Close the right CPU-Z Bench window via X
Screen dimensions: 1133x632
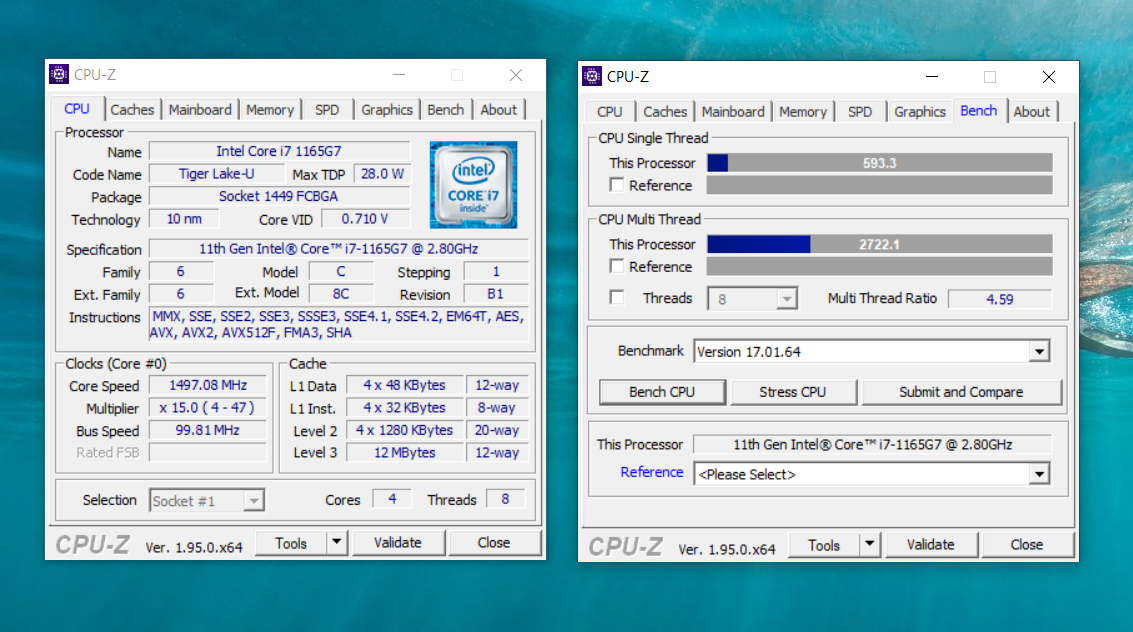pyautogui.click(x=1048, y=77)
